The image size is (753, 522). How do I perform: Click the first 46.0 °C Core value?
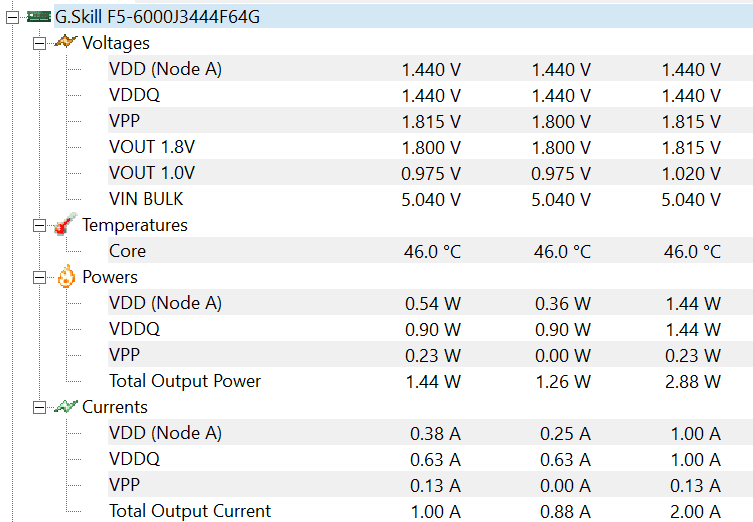point(432,252)
